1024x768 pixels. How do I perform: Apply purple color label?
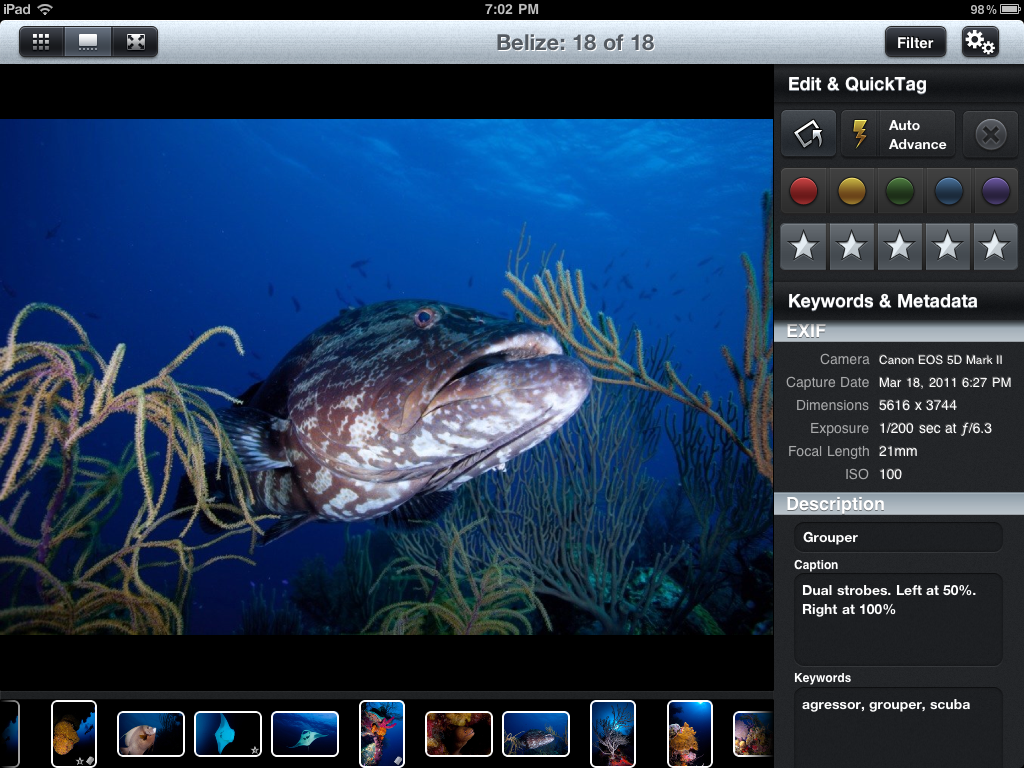click(x=995, y=191)
